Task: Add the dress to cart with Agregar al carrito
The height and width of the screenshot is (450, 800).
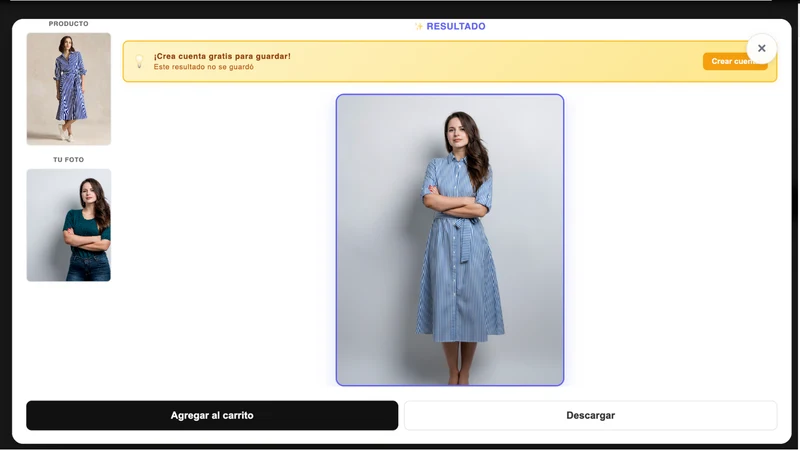Action: (212, 415)
